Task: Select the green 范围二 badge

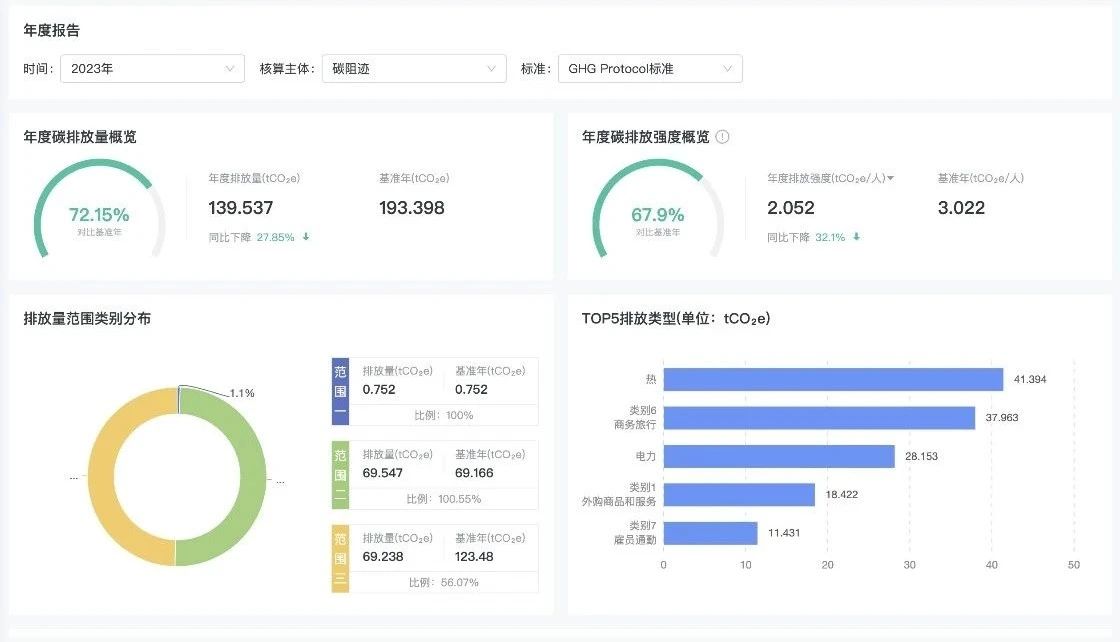Action: pos(340,472)
